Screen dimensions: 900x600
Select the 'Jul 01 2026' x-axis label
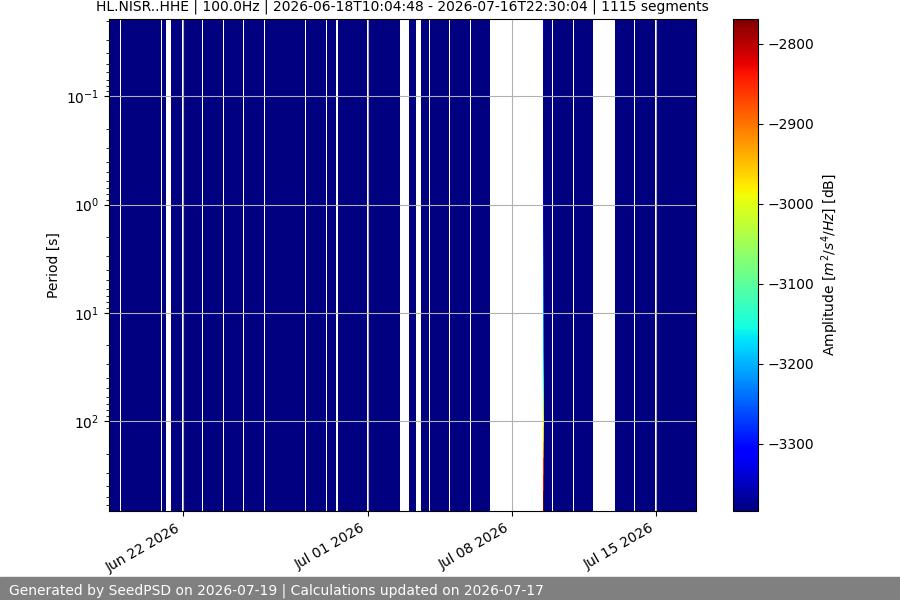(x=329, y=547)
